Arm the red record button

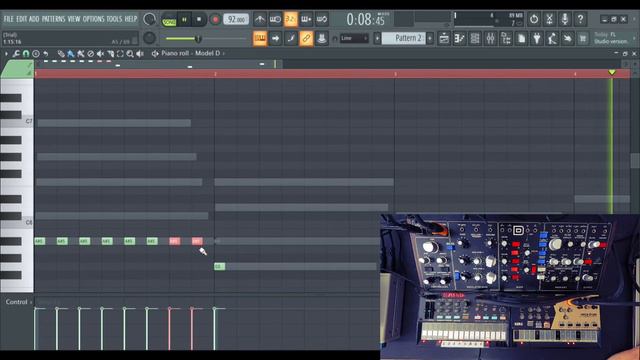pyautogui.click(x=215, y=19)
